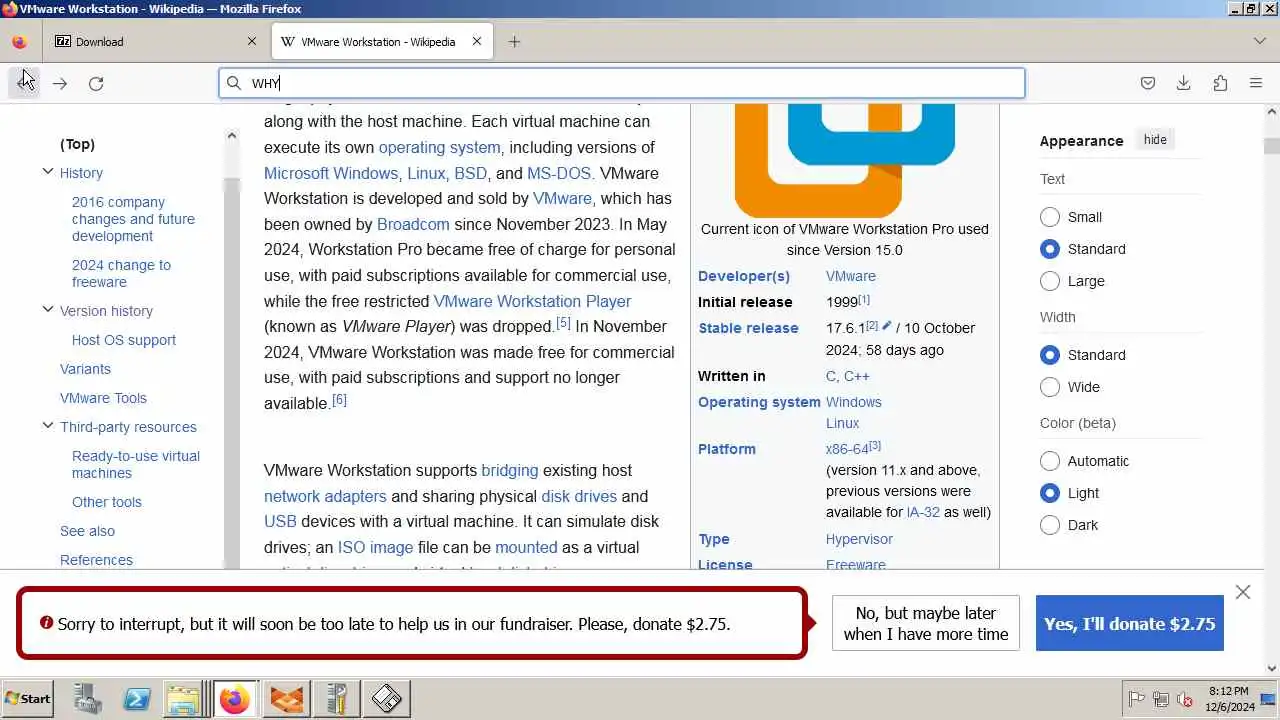Close the Download tab
Screen dimensions: 1280x720
point(252,41)
